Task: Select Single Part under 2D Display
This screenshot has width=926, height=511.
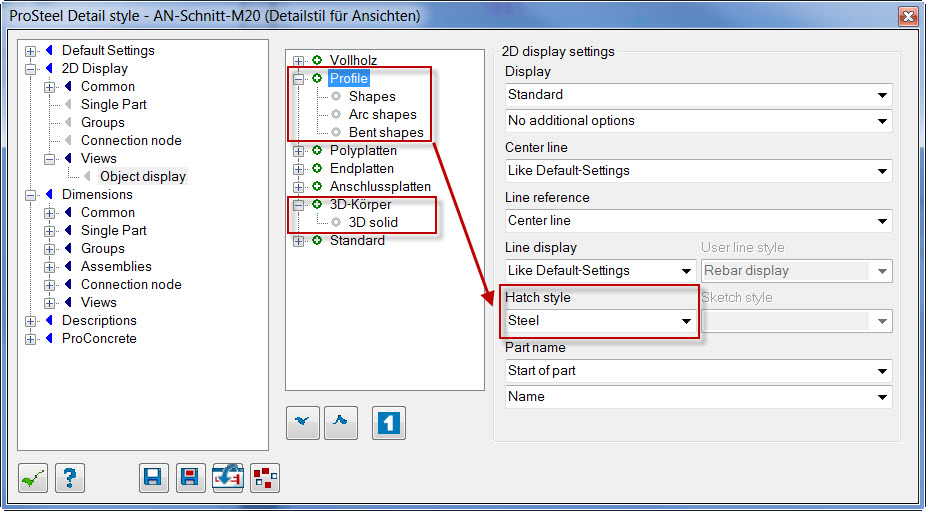Action: [x=114, y=105]
